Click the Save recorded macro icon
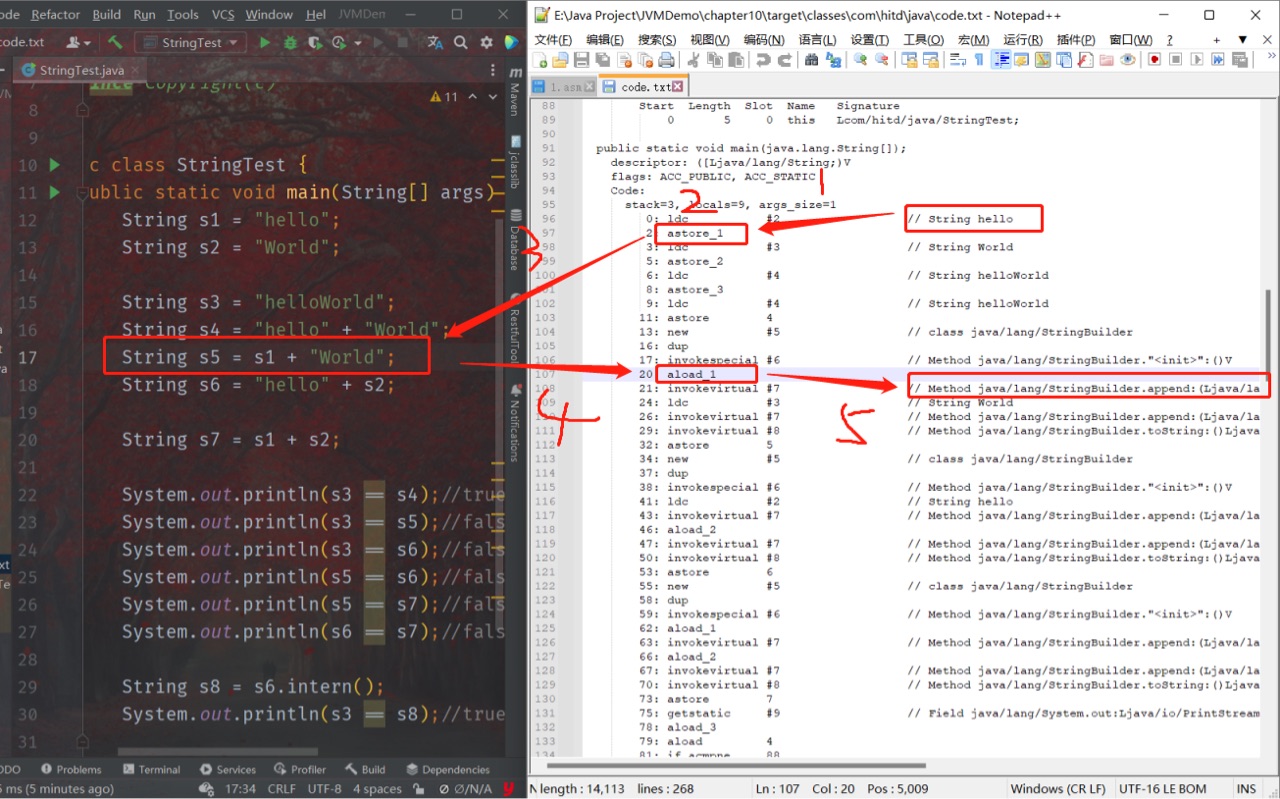Image resolution: width=1280 pixels, height=799 pixels. click(1240, 60)
